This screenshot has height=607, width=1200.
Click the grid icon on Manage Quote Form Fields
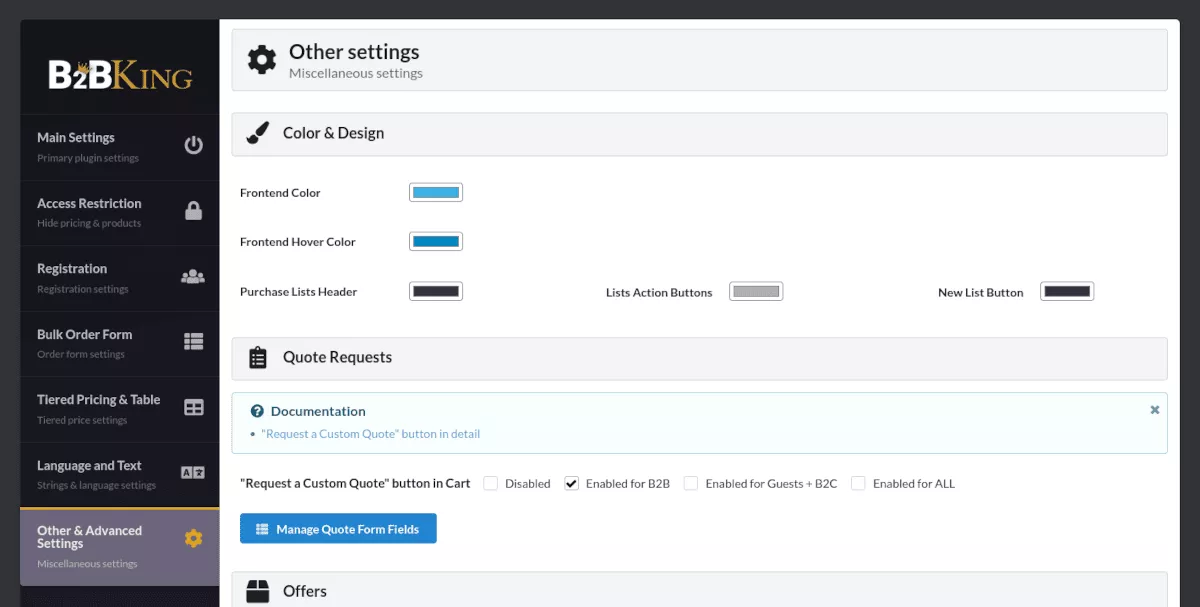pos(262,529)
